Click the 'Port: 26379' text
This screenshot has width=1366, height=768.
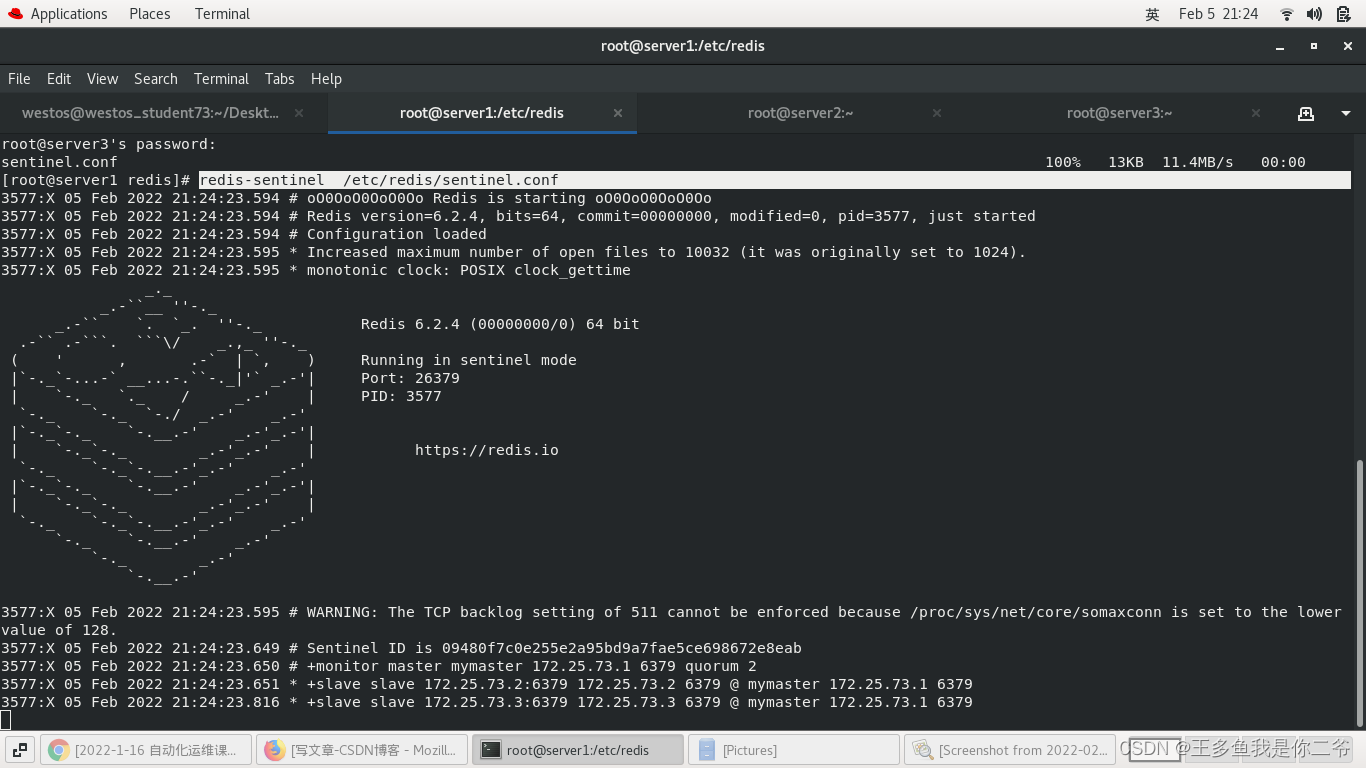pos(410,378)
